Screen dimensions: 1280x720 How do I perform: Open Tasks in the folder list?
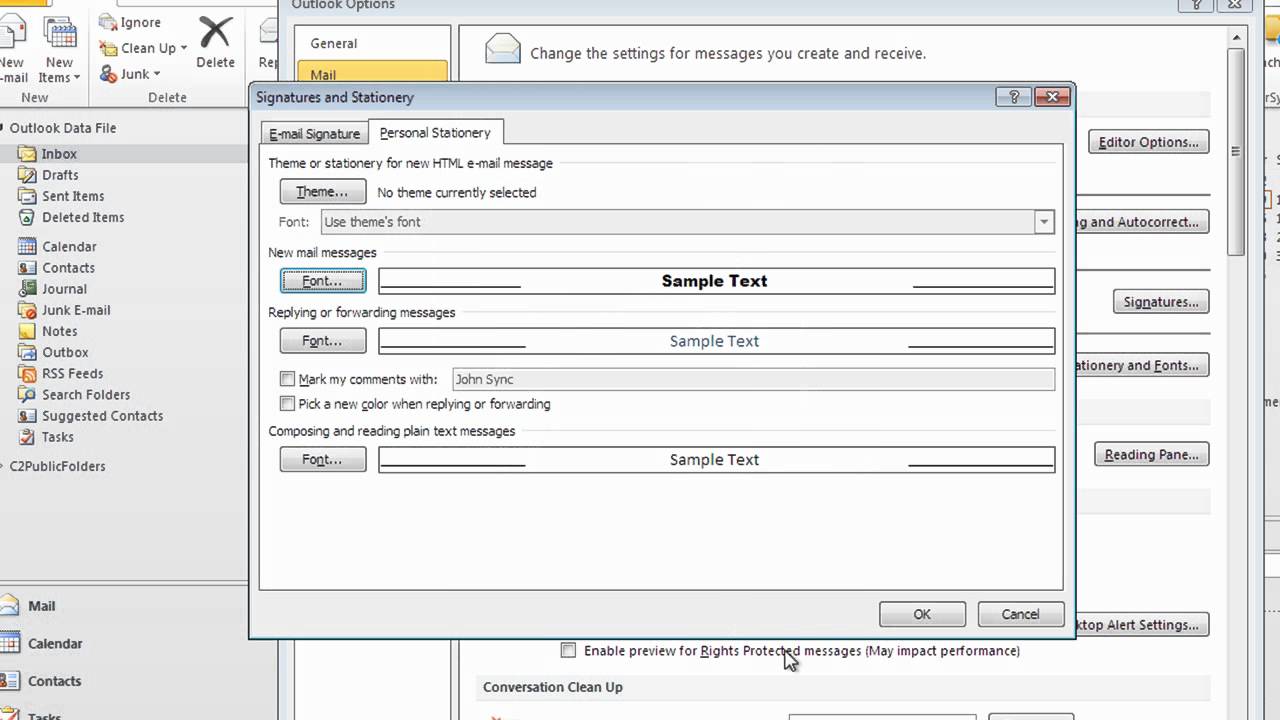[57, 437]
